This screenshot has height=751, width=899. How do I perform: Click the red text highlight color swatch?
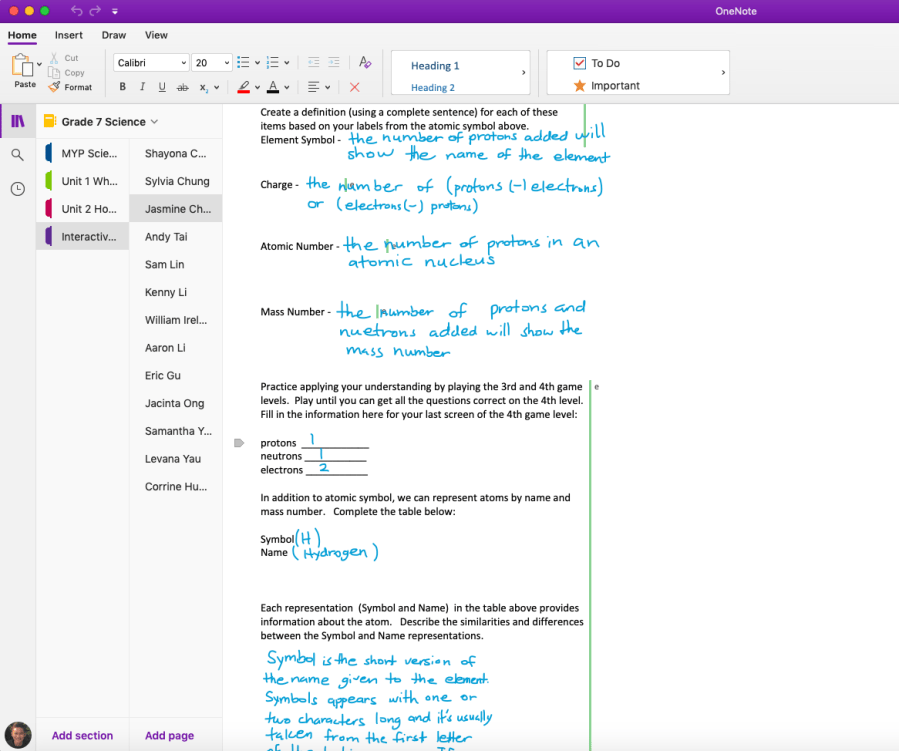(243, 87)
